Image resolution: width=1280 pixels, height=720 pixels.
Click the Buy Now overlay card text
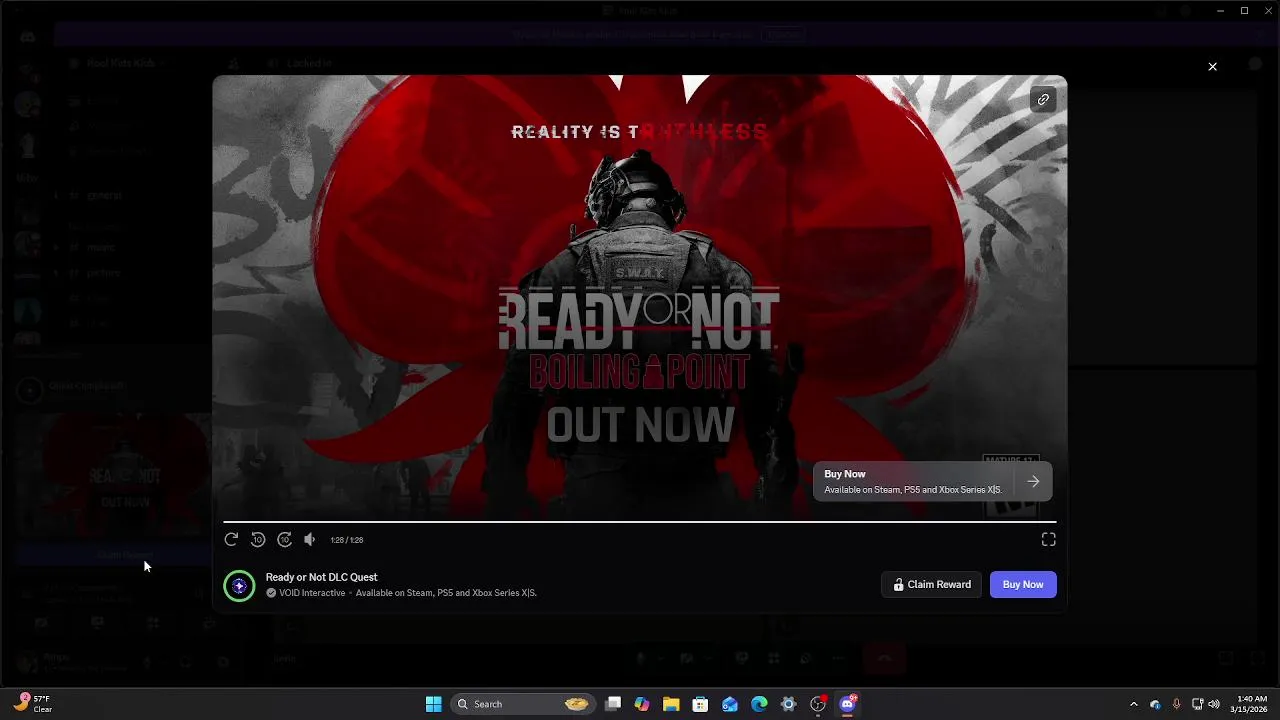pos(913,481)
